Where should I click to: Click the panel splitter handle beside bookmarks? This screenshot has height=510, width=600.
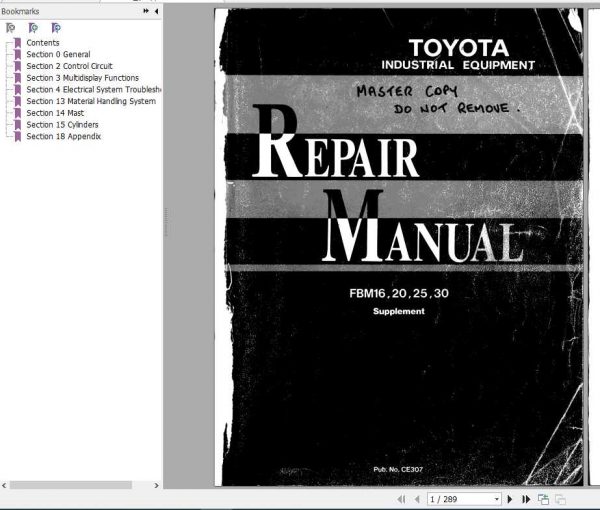click(166, 222)
